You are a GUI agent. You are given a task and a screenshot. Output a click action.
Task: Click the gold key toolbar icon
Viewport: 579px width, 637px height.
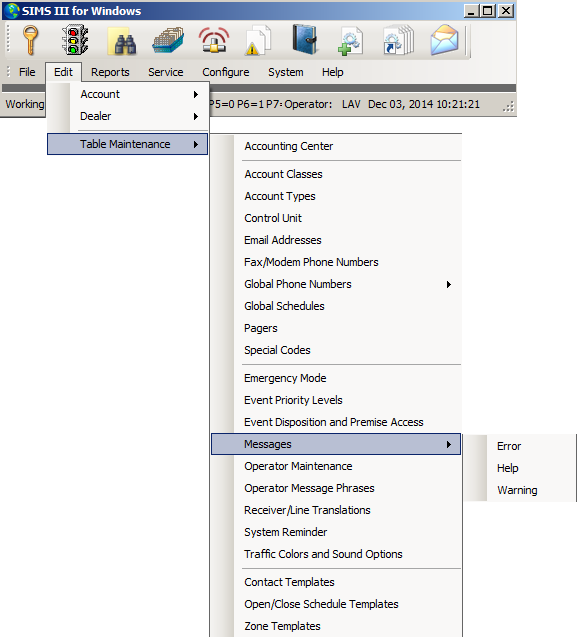click(30, 40)
